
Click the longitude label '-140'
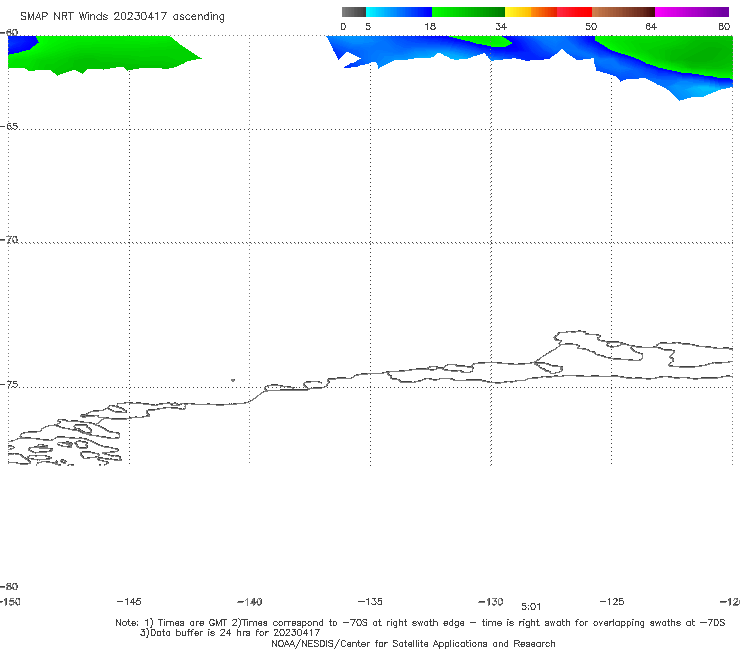click(x=250, y=601)
